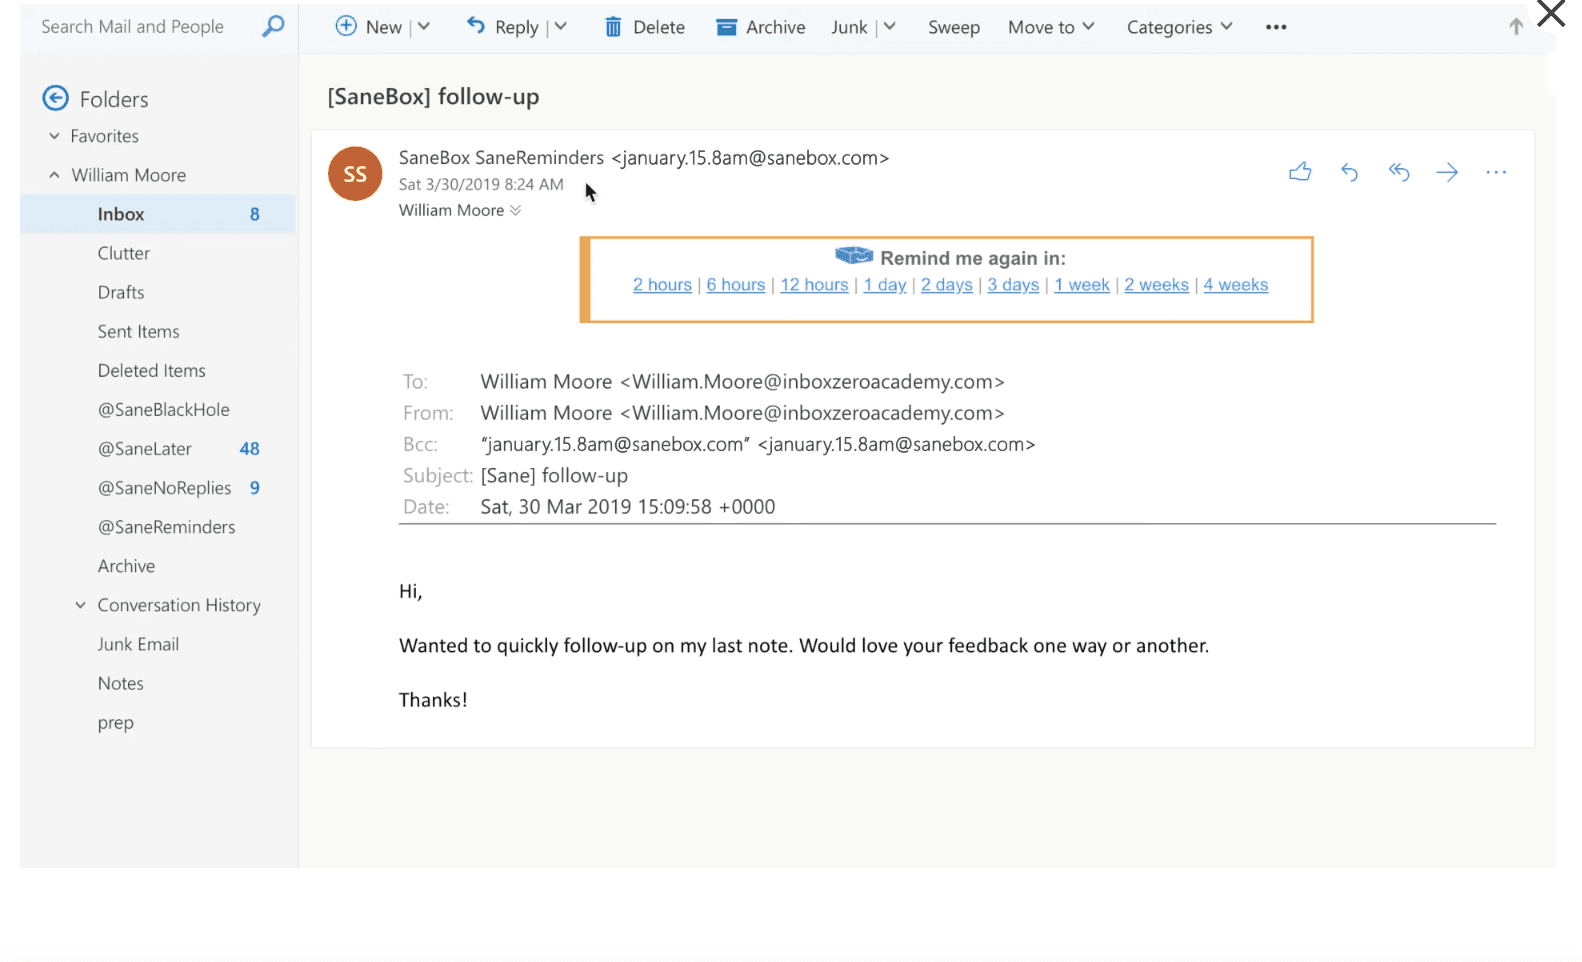Open message more actions ellipsis
This screenshot has width=1582, height=962.
[1496, 172]
